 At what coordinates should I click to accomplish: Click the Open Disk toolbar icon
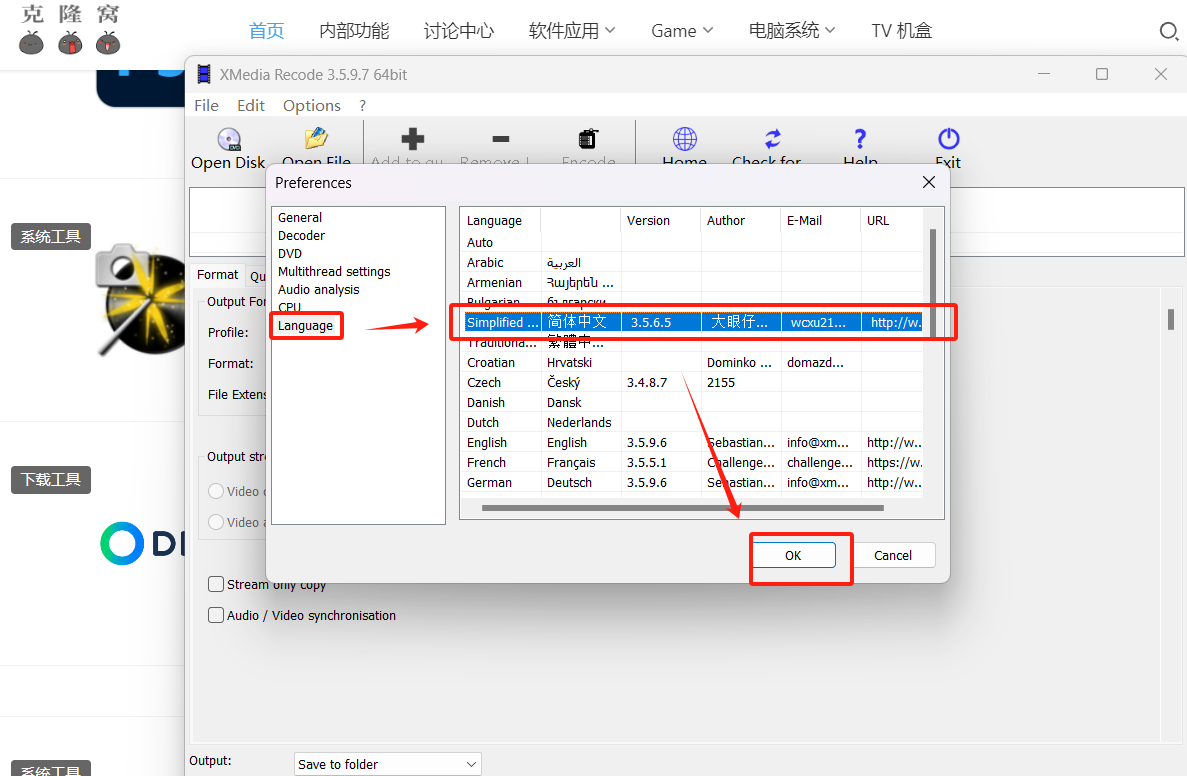point(229,139)
